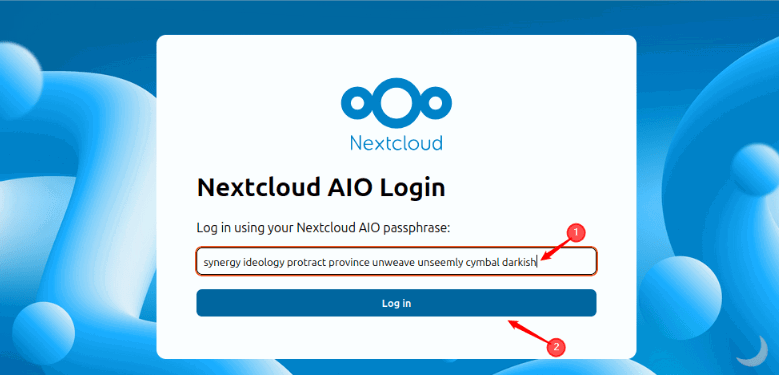Click the Nextcloud logo icon
The height and width of the screenshot is (375, 779).
tap(396, 103)
